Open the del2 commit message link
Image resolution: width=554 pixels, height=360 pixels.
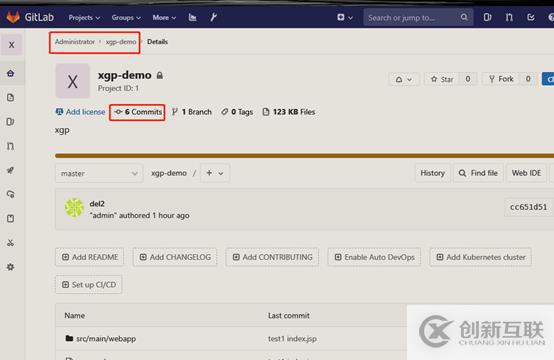coord(97,204)
